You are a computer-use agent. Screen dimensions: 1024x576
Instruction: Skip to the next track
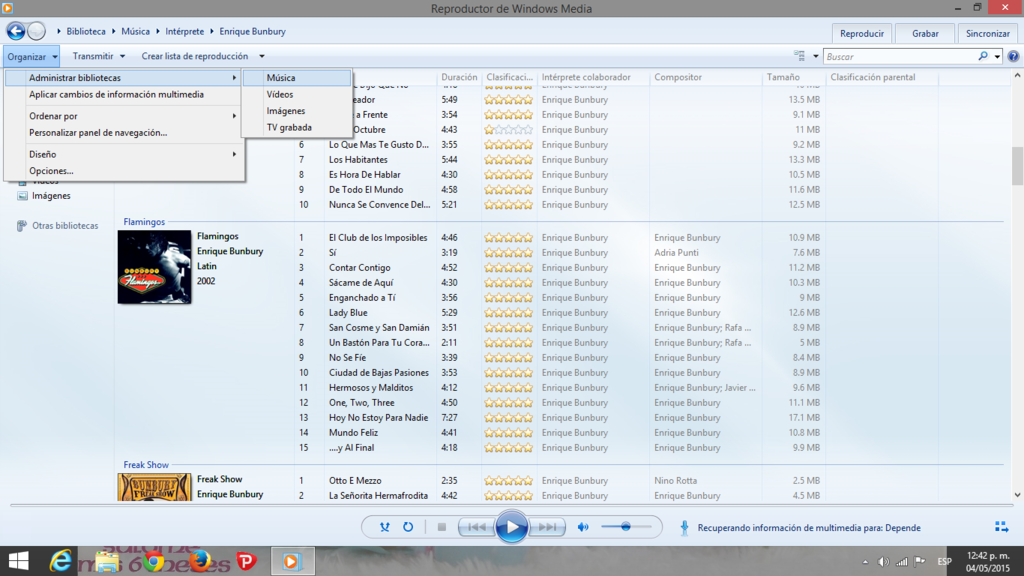[x=547, y=527]
